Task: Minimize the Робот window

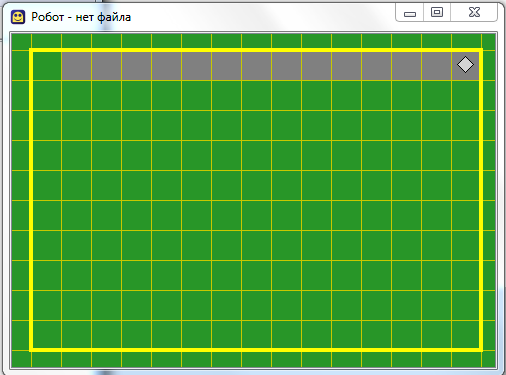Action: pyautogui.click(x=410, y=13)
